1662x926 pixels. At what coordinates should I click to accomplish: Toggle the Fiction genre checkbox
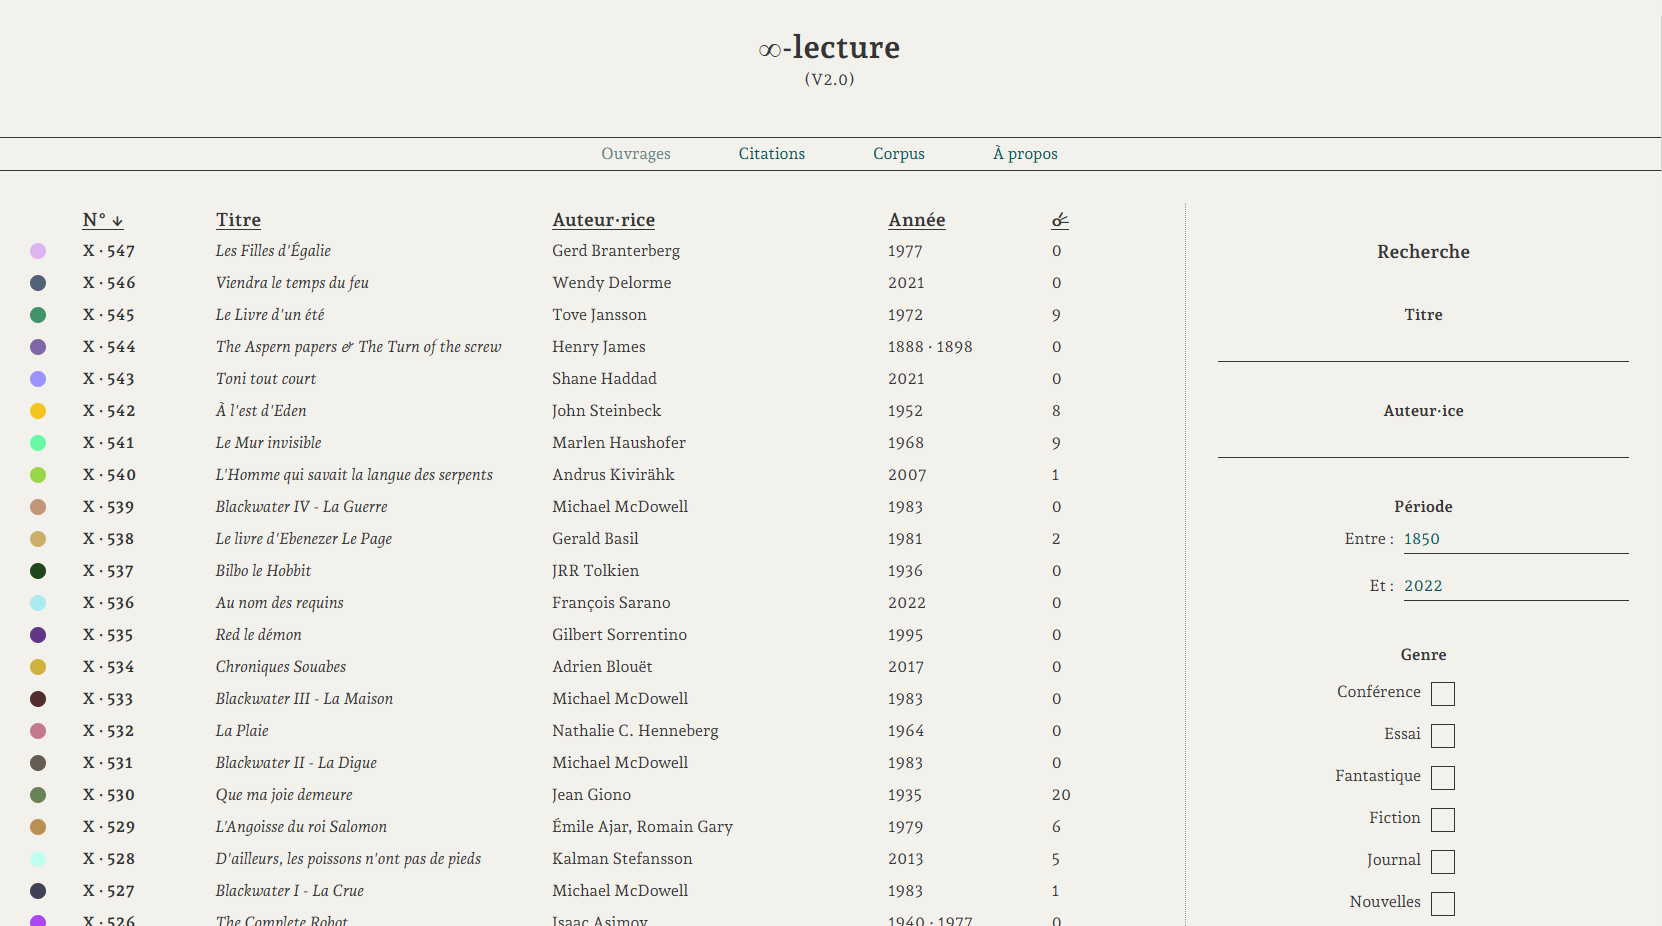click(1443, 819)
